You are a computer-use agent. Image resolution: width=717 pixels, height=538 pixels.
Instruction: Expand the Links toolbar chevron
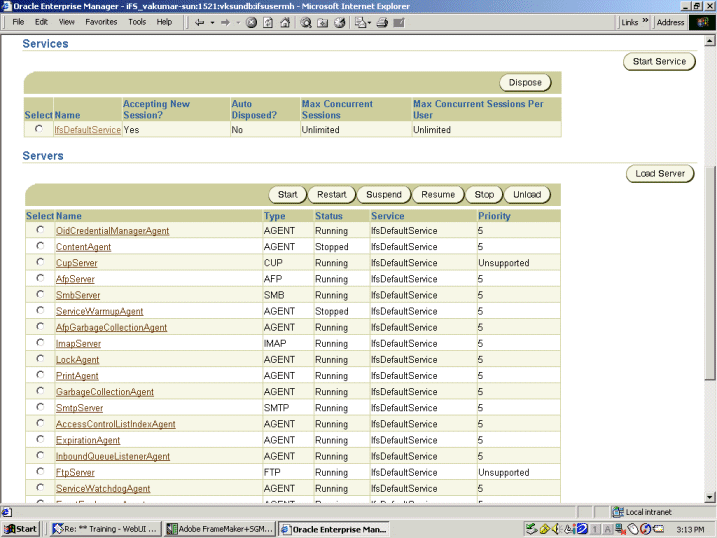645,21
